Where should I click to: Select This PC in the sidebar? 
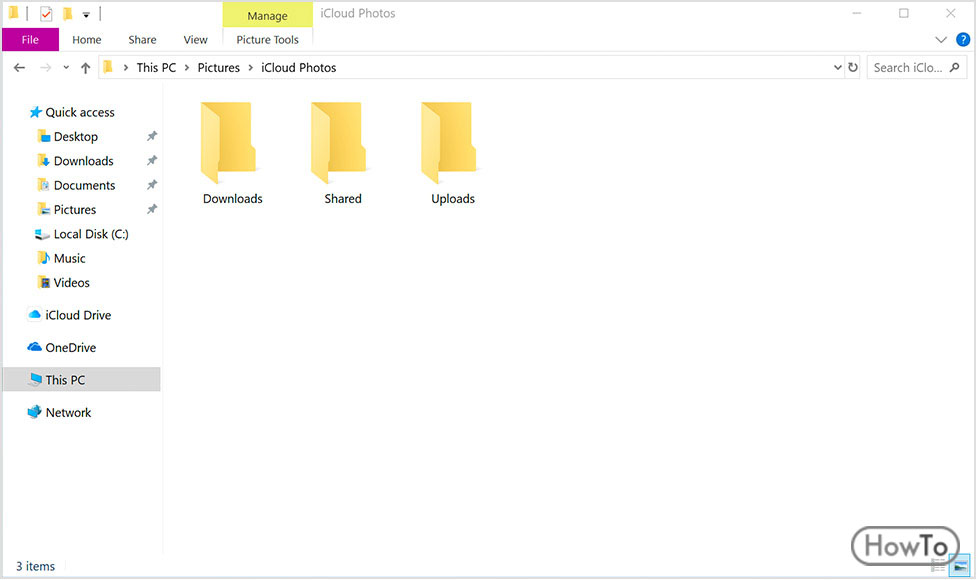click(82, 380)
